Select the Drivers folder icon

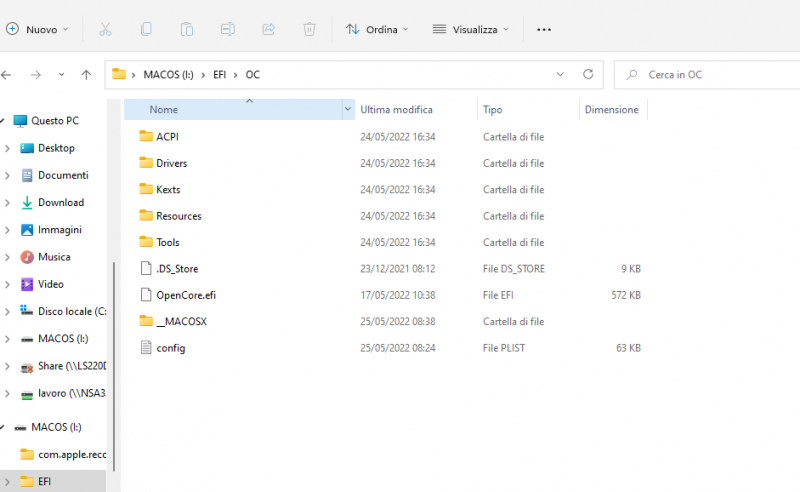146,162
